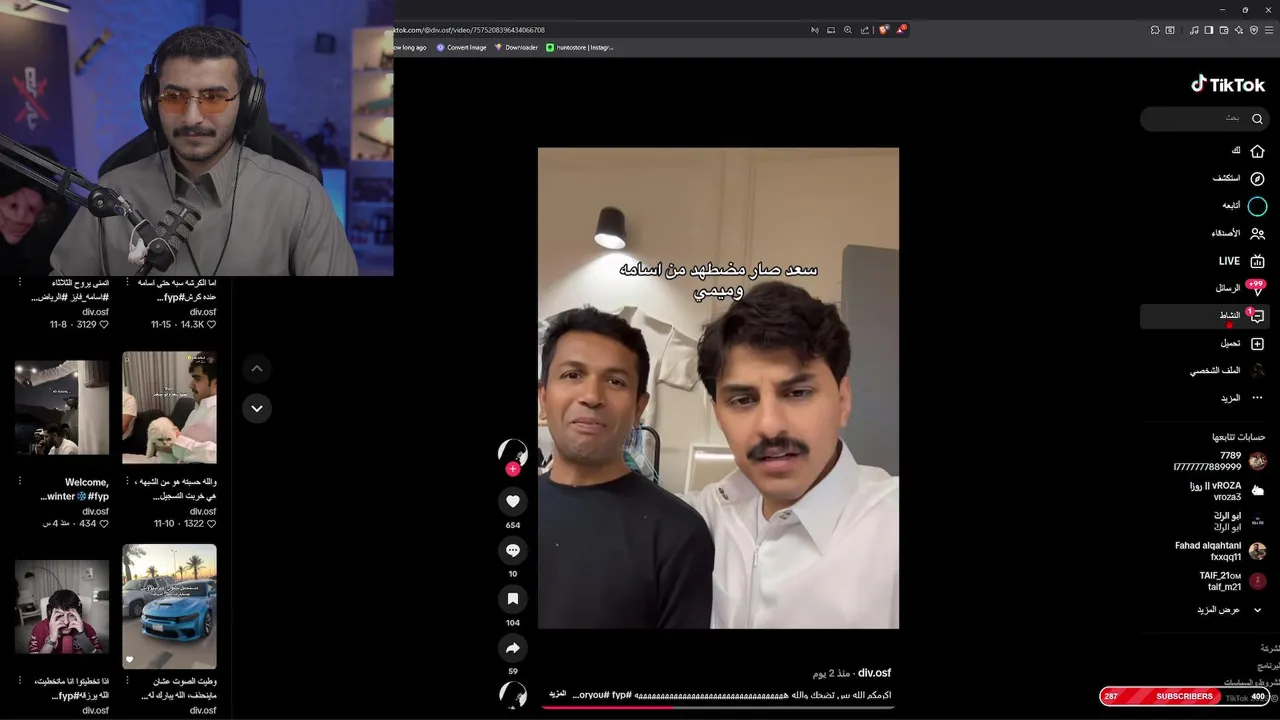Go to next video with down arrow
This screenshot has height=720, width=1280.
pos(257,408)
